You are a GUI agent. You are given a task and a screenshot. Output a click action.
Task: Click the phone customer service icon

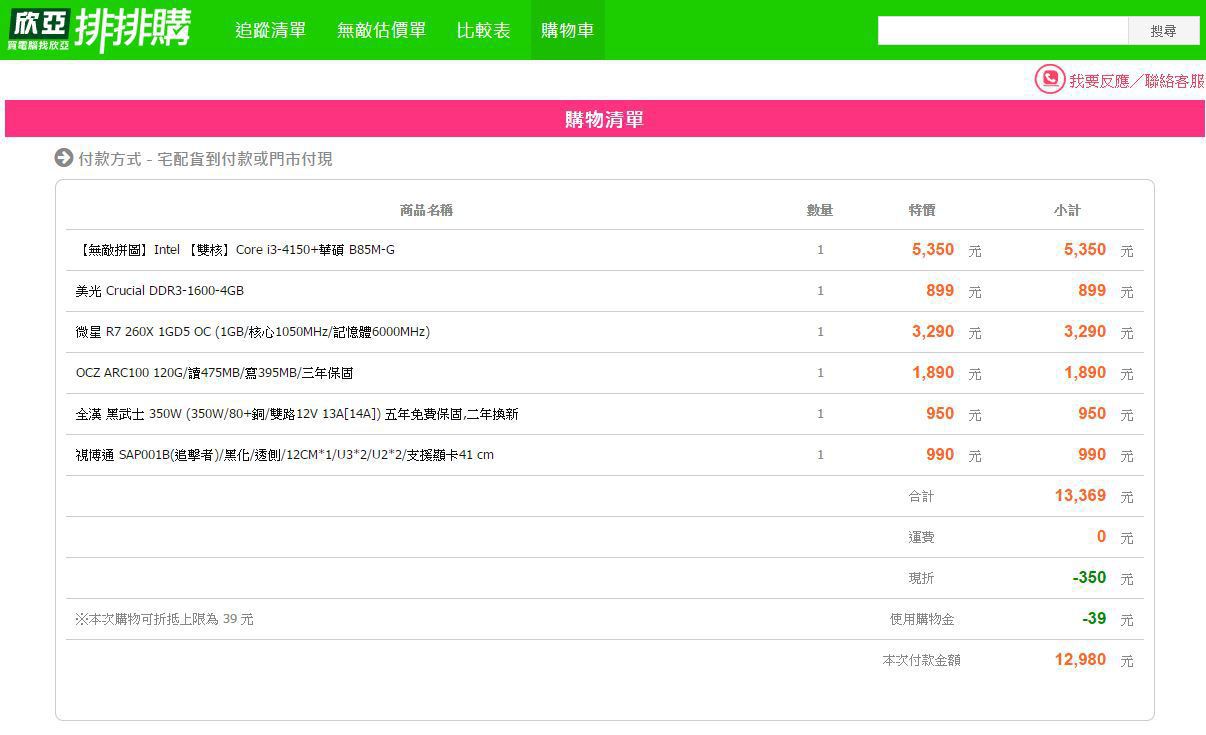[1049, 79]
